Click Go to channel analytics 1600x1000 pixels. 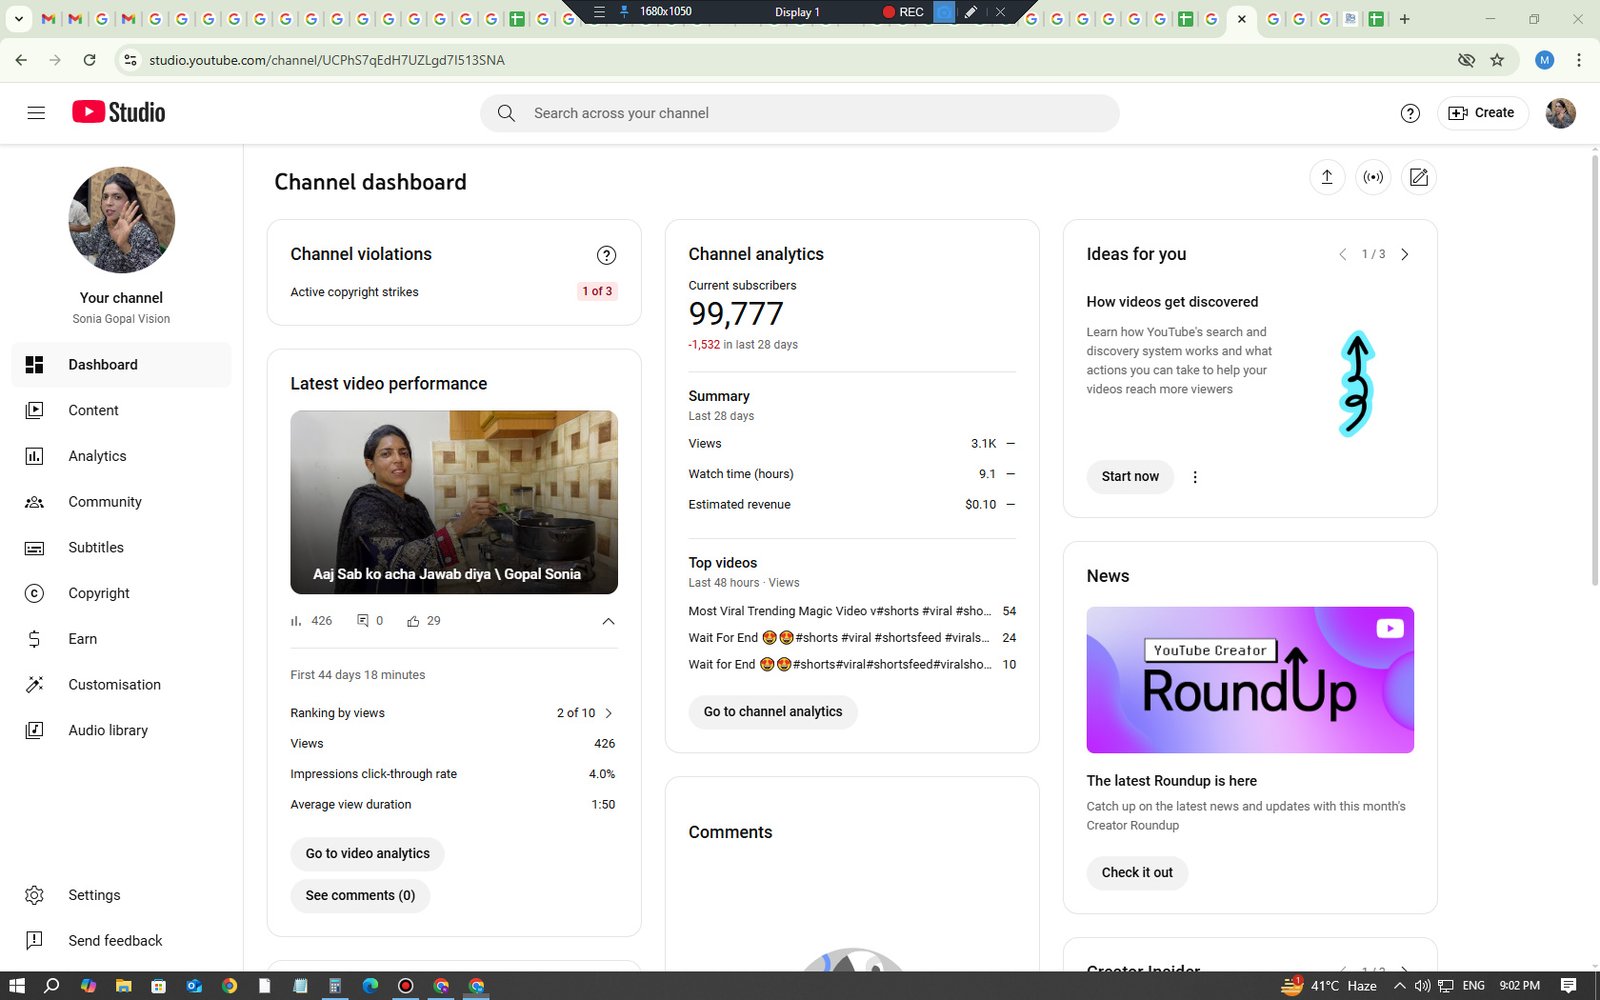point(773,712)
